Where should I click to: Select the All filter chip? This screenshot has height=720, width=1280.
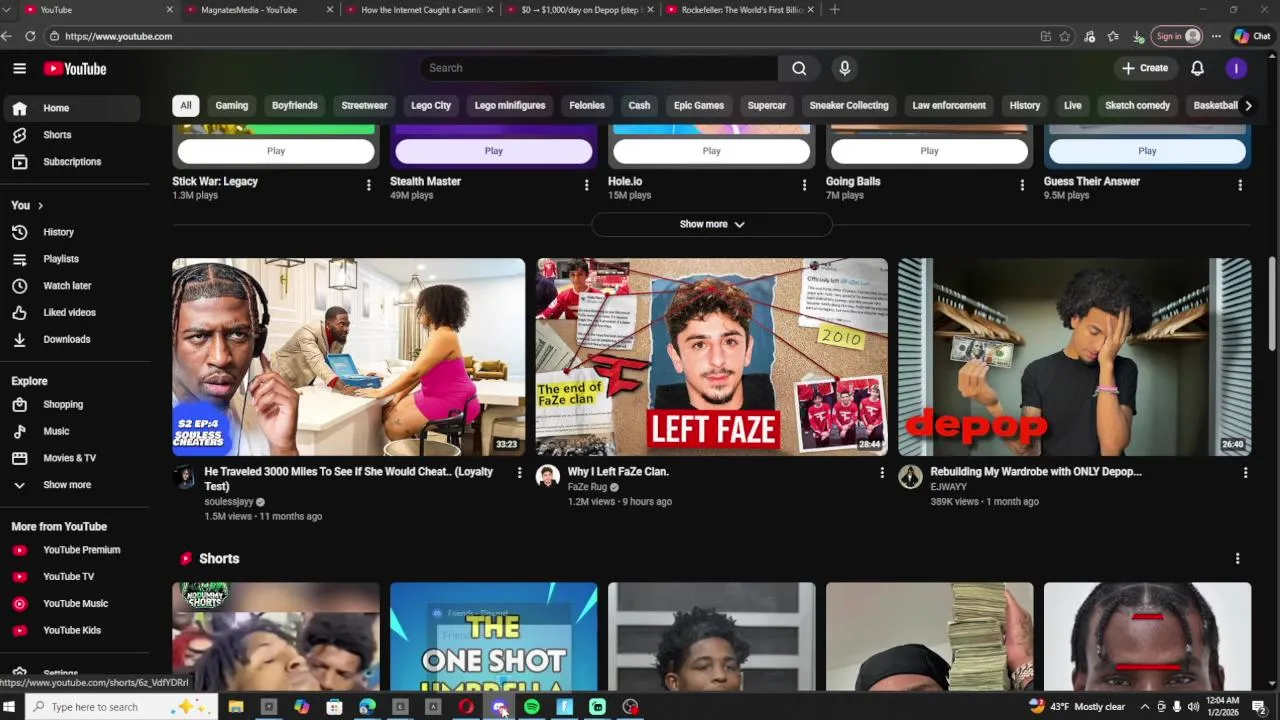[186, 105]
